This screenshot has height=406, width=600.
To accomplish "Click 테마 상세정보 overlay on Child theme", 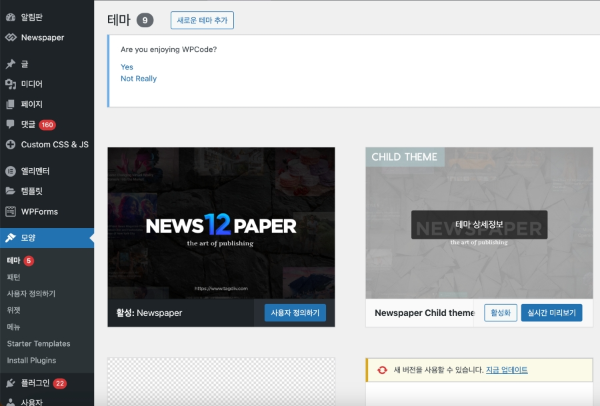I will (479, 225).
